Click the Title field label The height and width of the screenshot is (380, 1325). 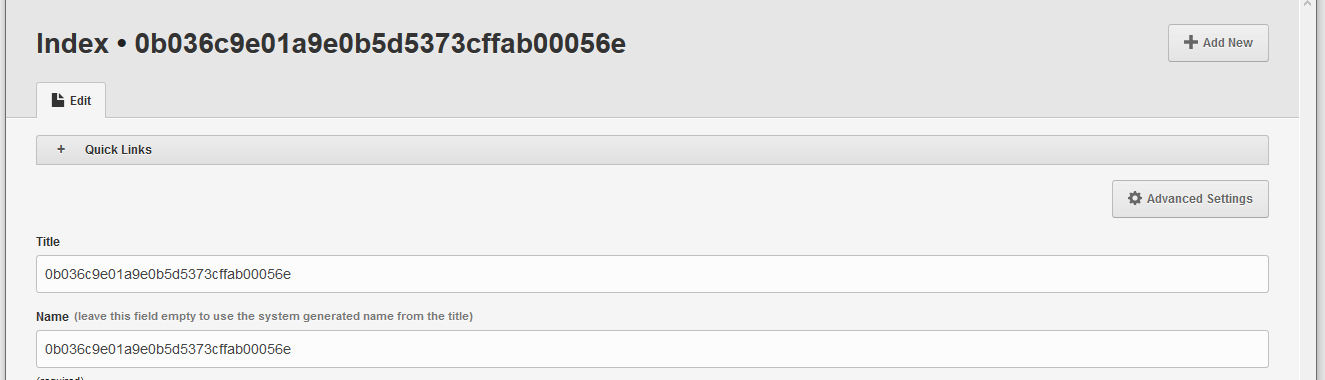pyautogui.click(x=49, y=241)
